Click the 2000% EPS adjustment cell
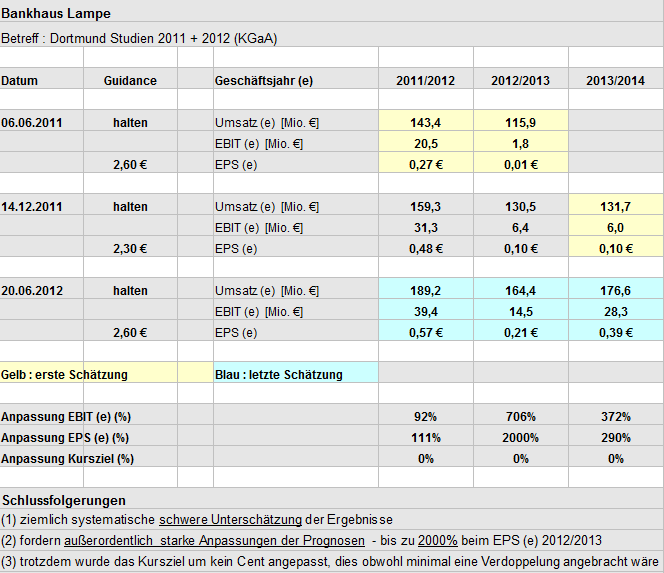 tap(520, 438)
